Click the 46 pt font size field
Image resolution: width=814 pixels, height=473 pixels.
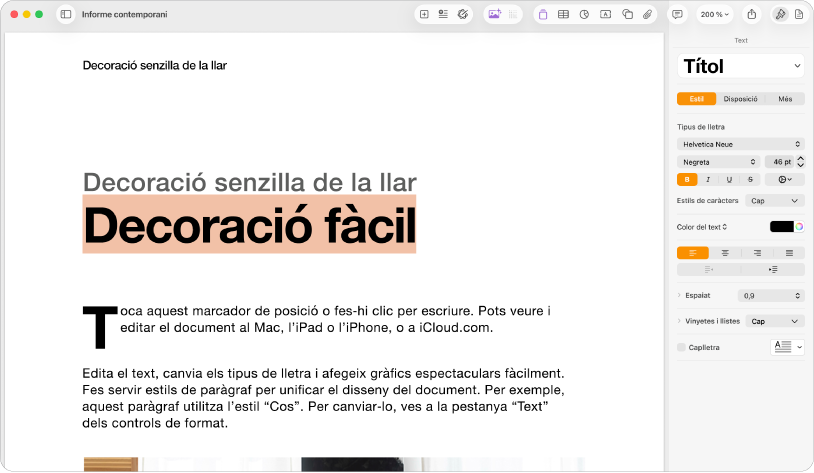pos(779,162)
